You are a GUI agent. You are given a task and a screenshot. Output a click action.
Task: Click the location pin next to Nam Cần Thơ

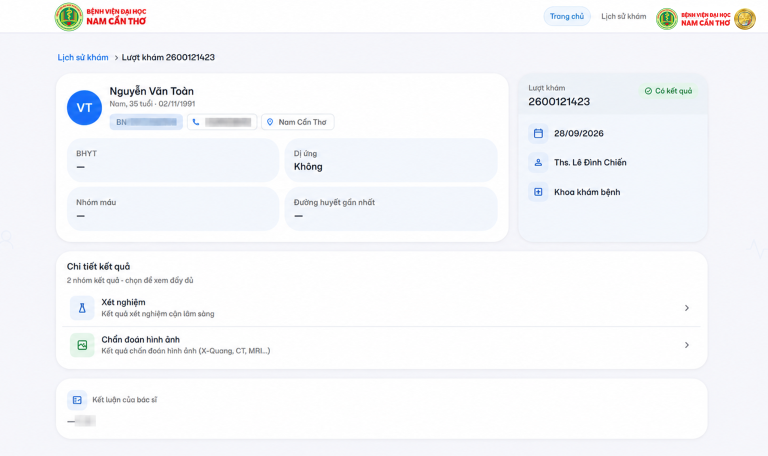click(x=270, y=122)
